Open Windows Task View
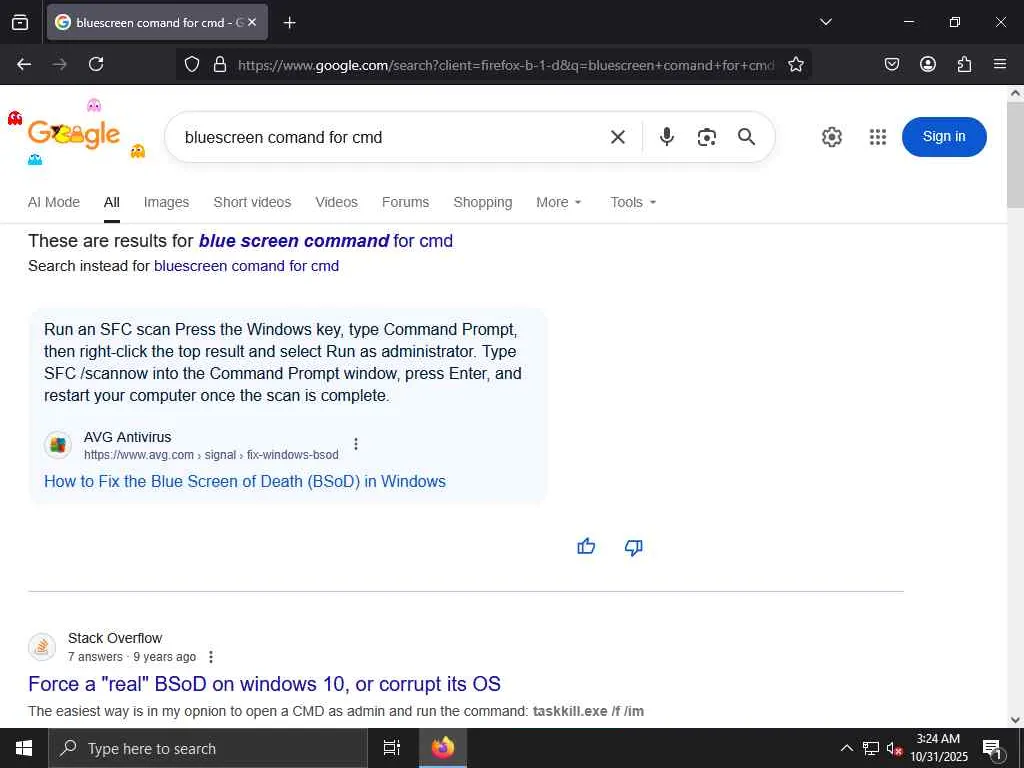Screen dimensions: 1024x768 [x=391, y=748]
